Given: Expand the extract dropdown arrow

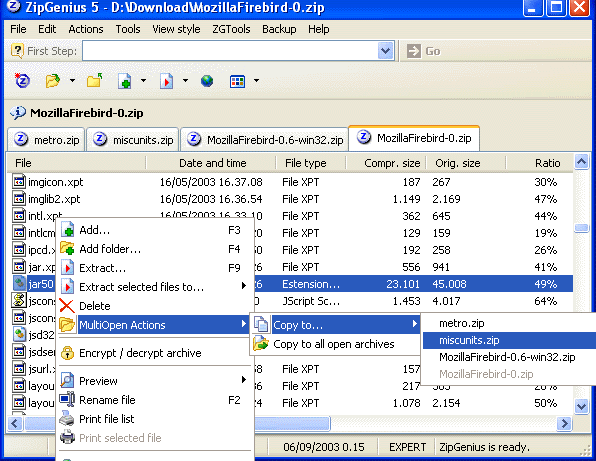Looking at the screenshot, I should click(x=185, y=81).
